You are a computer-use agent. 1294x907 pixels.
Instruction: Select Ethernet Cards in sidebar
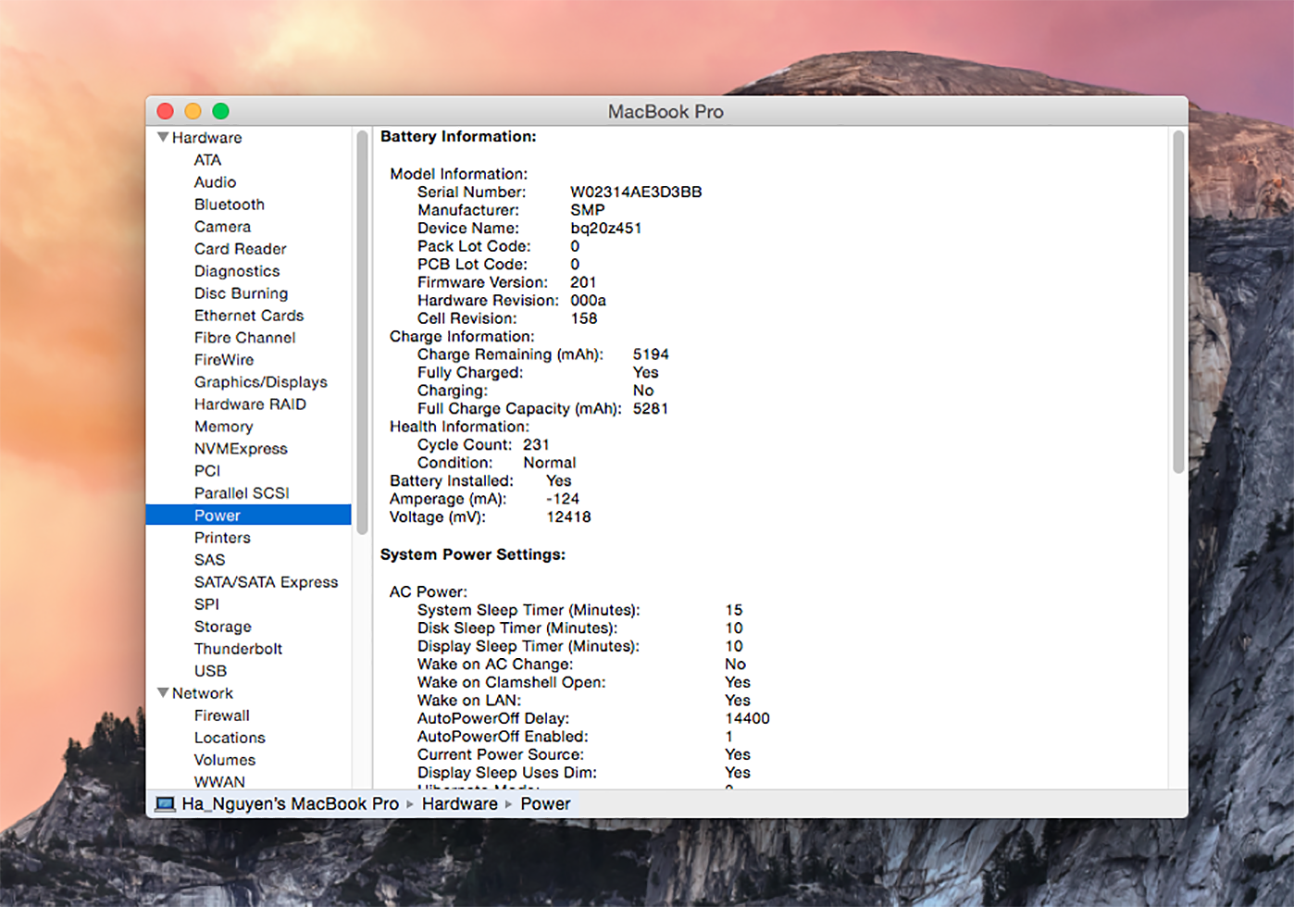pos(248,316)
